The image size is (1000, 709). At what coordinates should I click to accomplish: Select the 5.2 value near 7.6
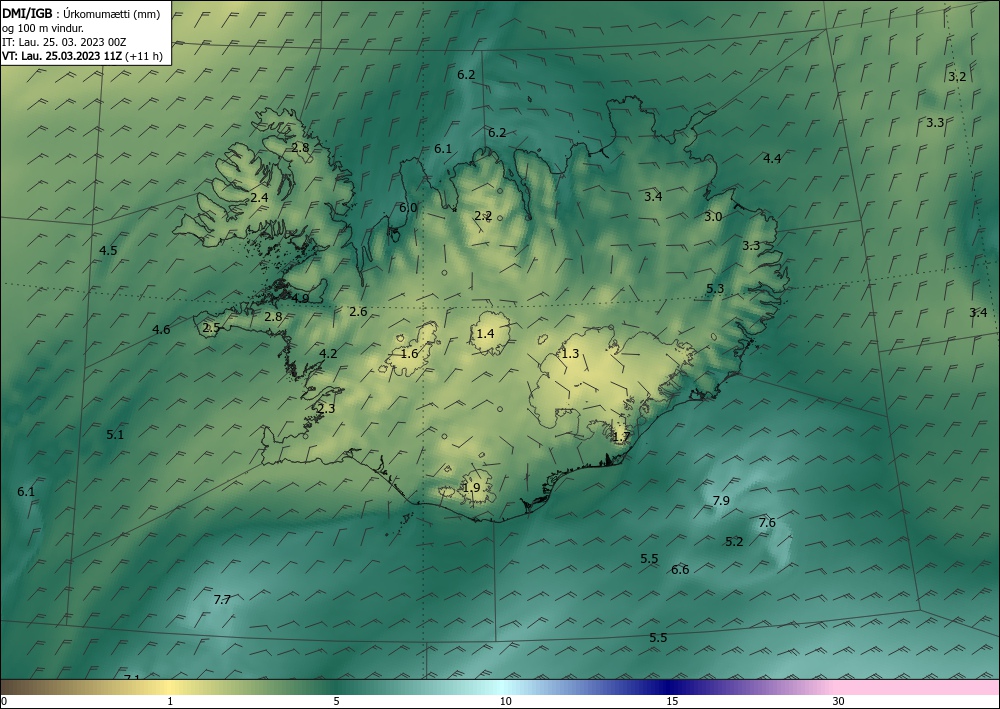point(735,542)
